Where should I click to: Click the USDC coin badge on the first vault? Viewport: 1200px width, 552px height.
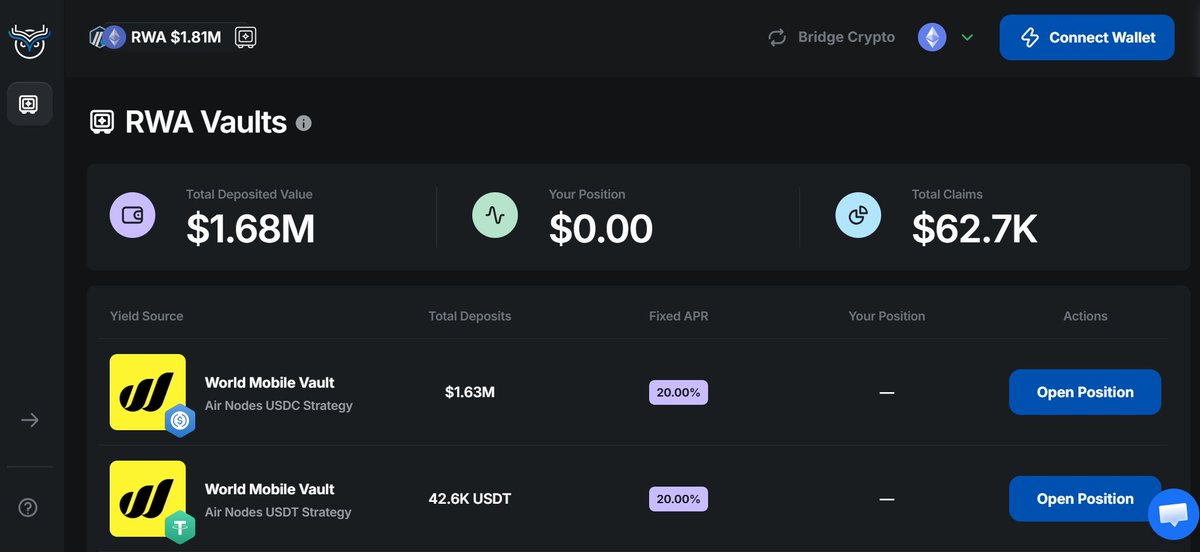pyautogui.click(x=180, y=420)
